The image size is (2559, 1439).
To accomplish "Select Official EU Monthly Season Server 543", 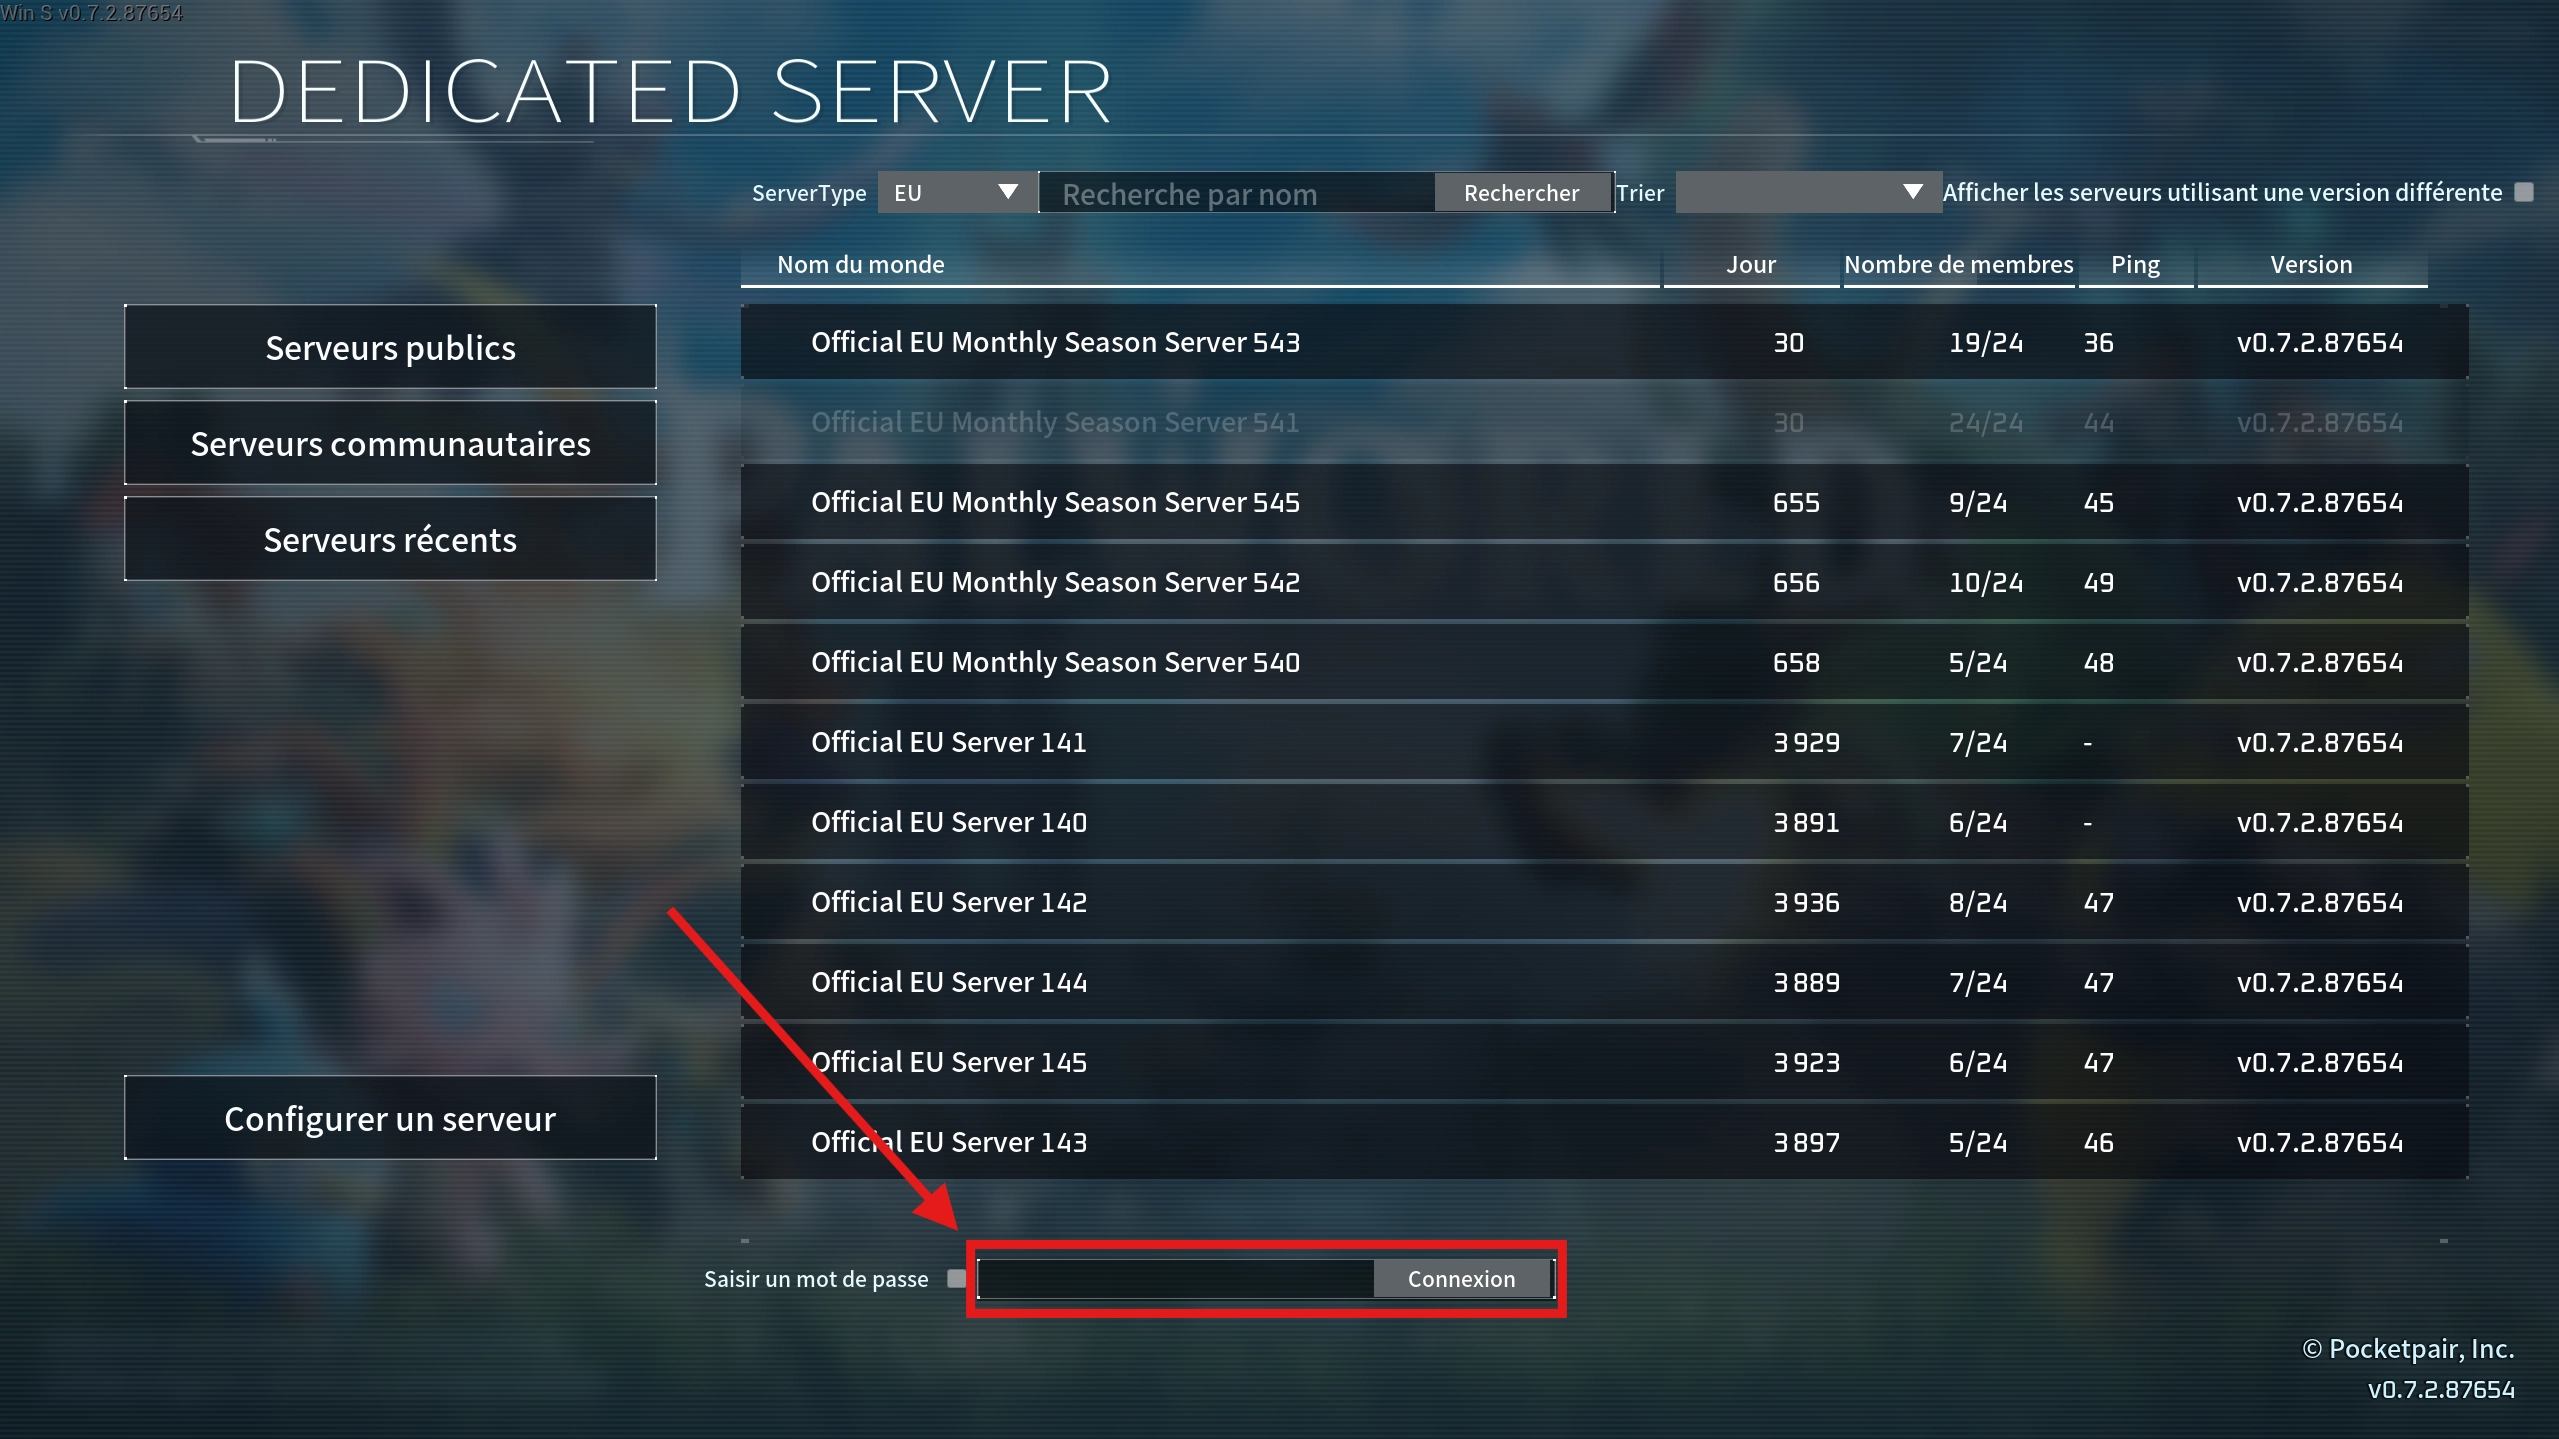I will tap(1604, 342).
